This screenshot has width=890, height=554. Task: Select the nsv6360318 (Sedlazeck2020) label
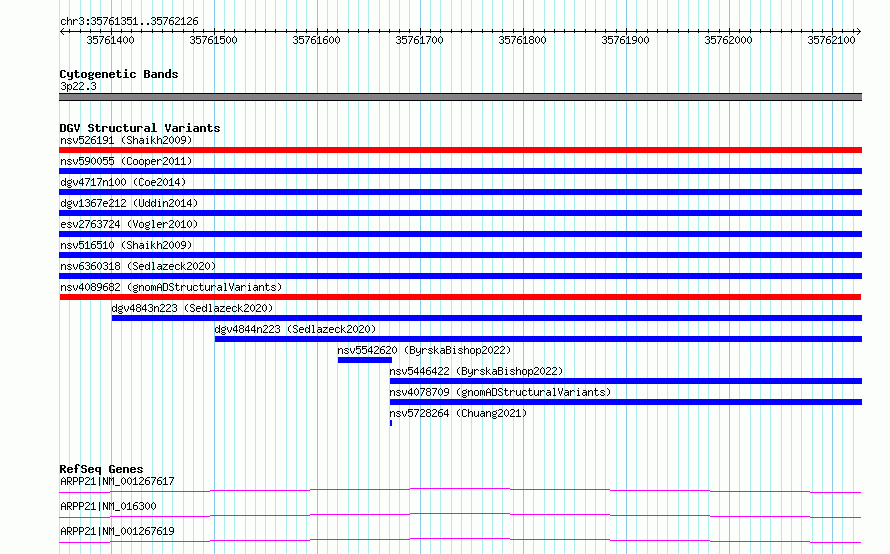pyautogui.click(x=138, y=266)
